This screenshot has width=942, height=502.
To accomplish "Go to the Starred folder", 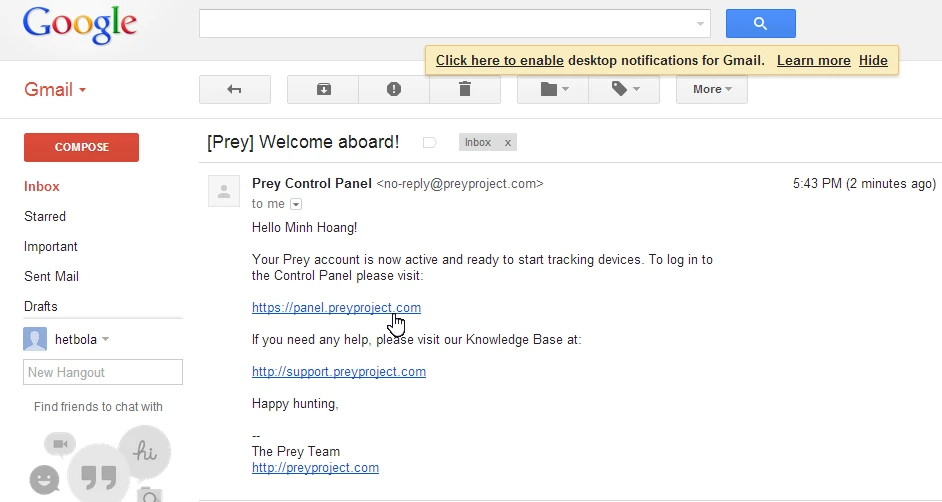I will pyautogui.click(x=45, y=216).
